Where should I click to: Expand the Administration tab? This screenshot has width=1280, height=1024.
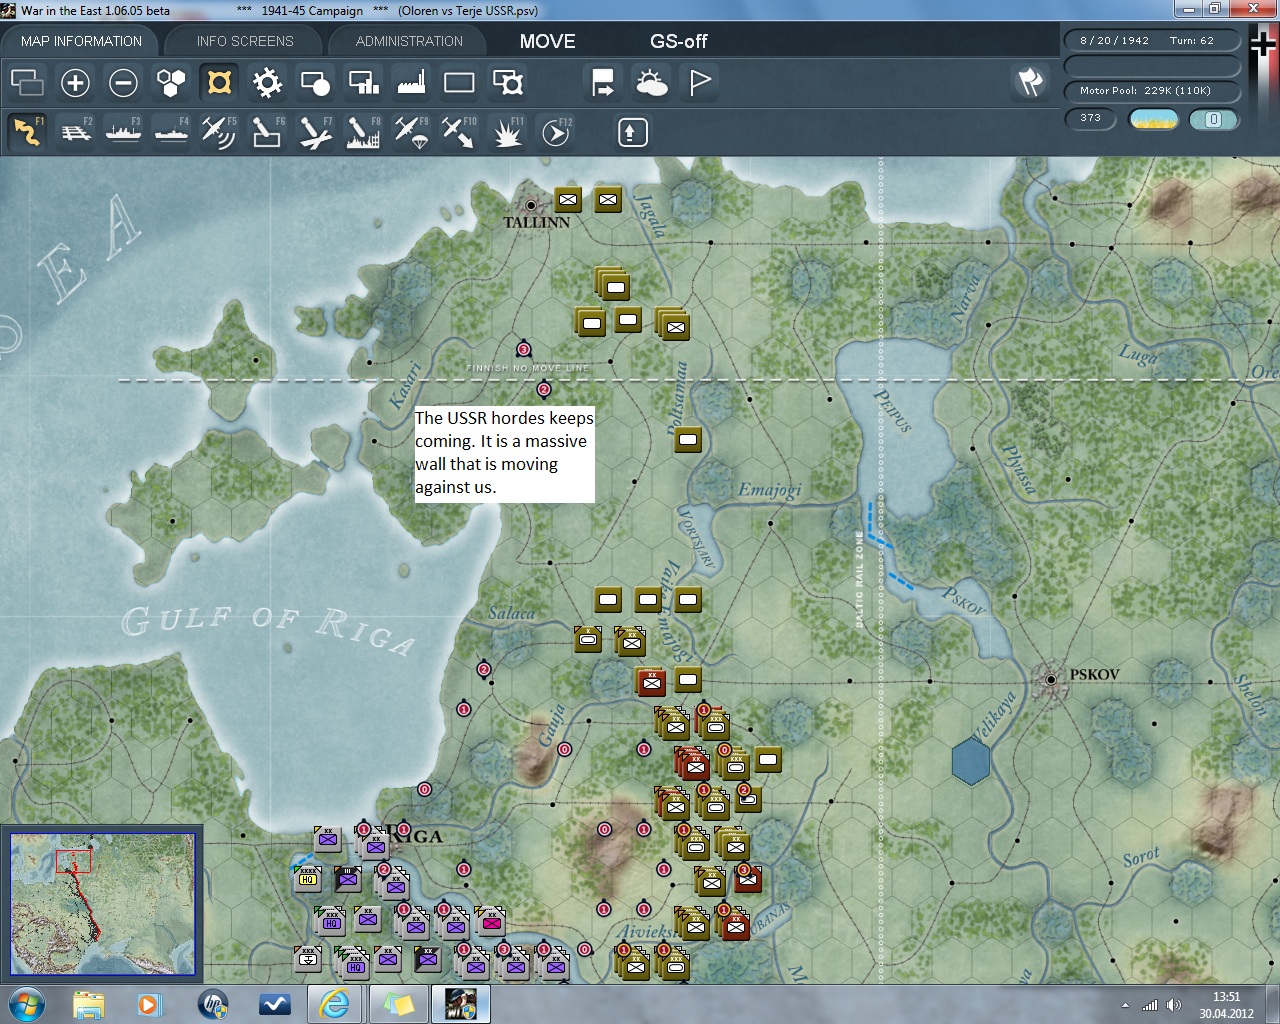pos(409,41)
